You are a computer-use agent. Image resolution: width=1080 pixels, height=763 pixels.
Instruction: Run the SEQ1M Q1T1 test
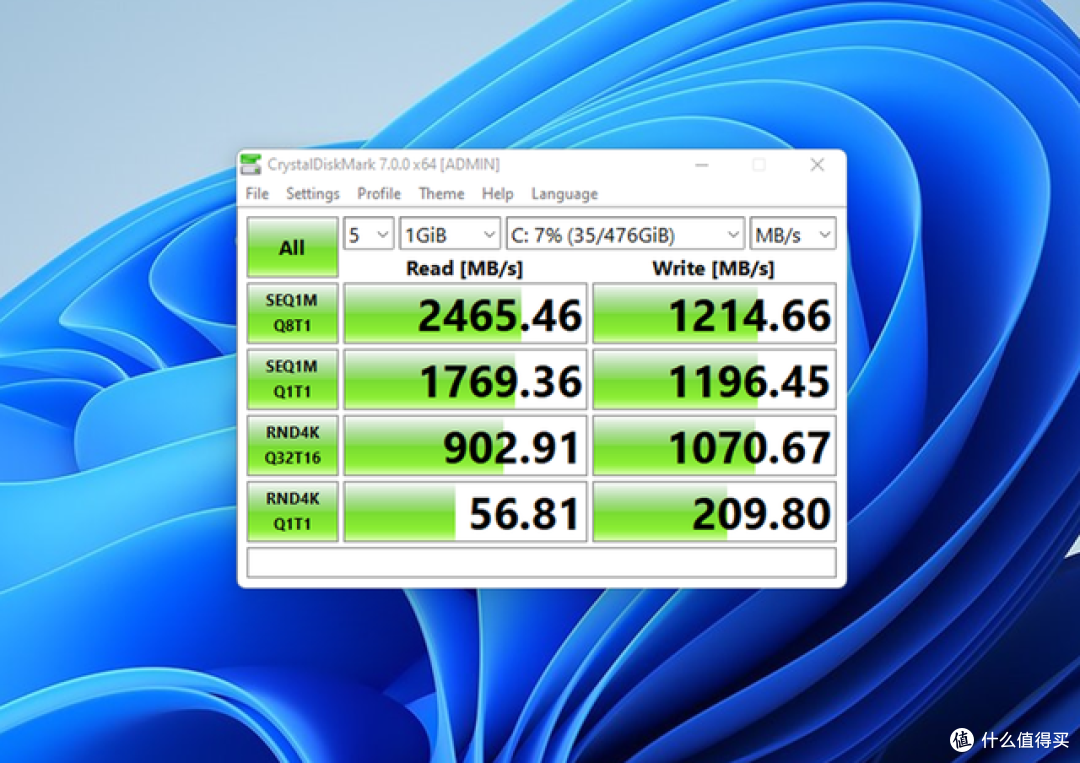pos(292,379)
